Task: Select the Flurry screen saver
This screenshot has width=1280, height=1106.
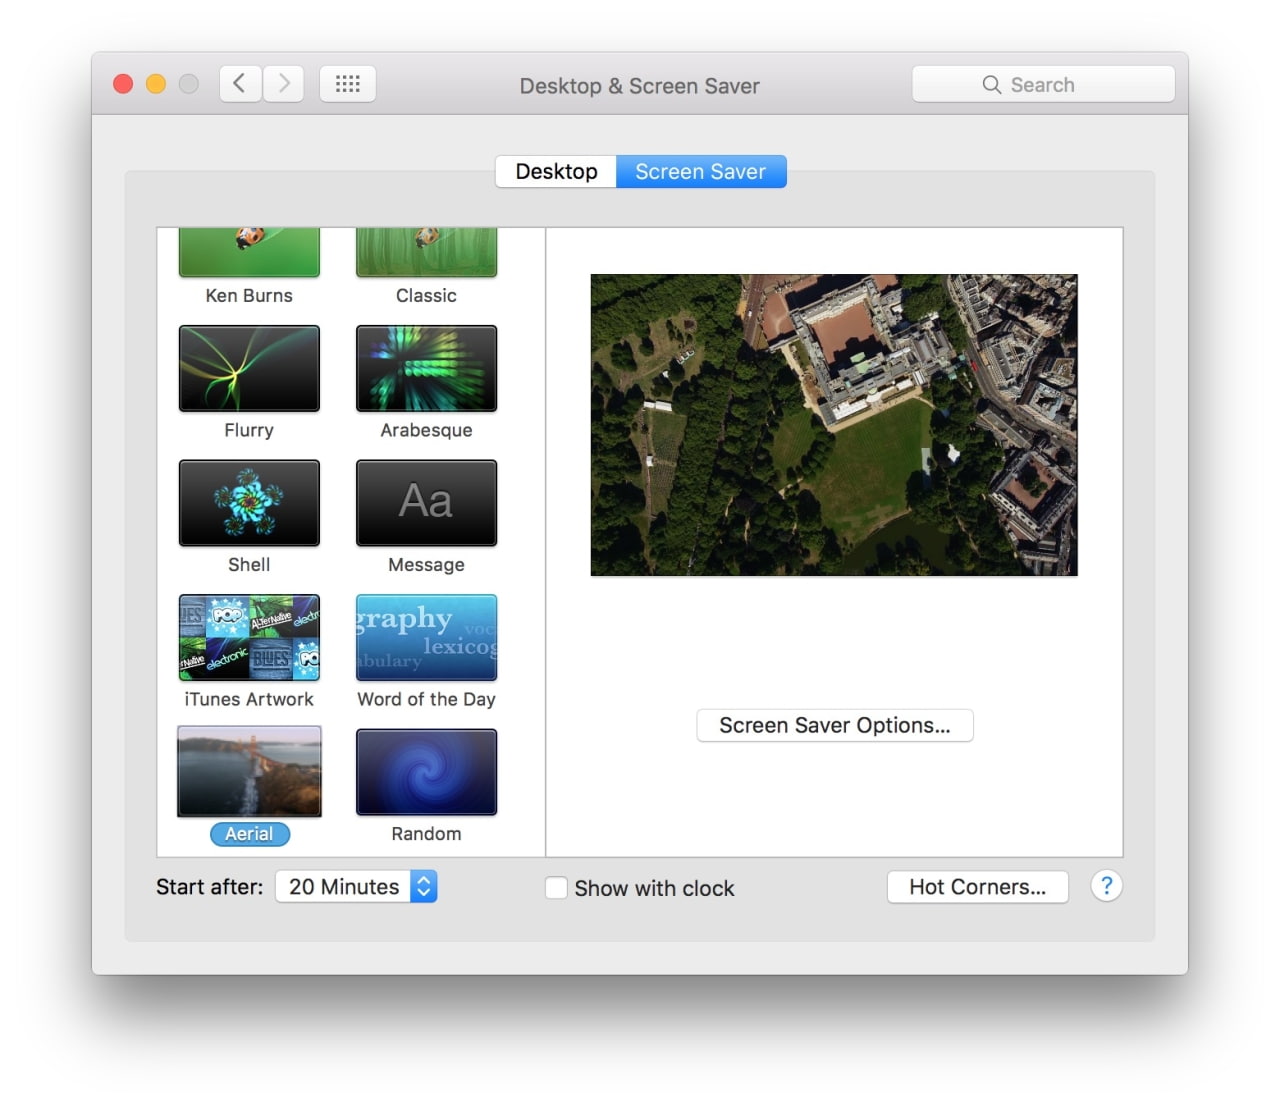Action: click(248, 368)
